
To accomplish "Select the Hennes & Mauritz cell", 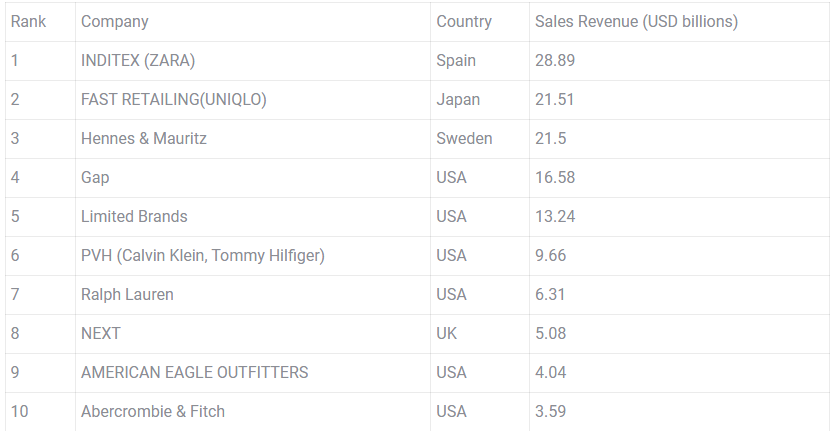I will [x=144, y=139].
